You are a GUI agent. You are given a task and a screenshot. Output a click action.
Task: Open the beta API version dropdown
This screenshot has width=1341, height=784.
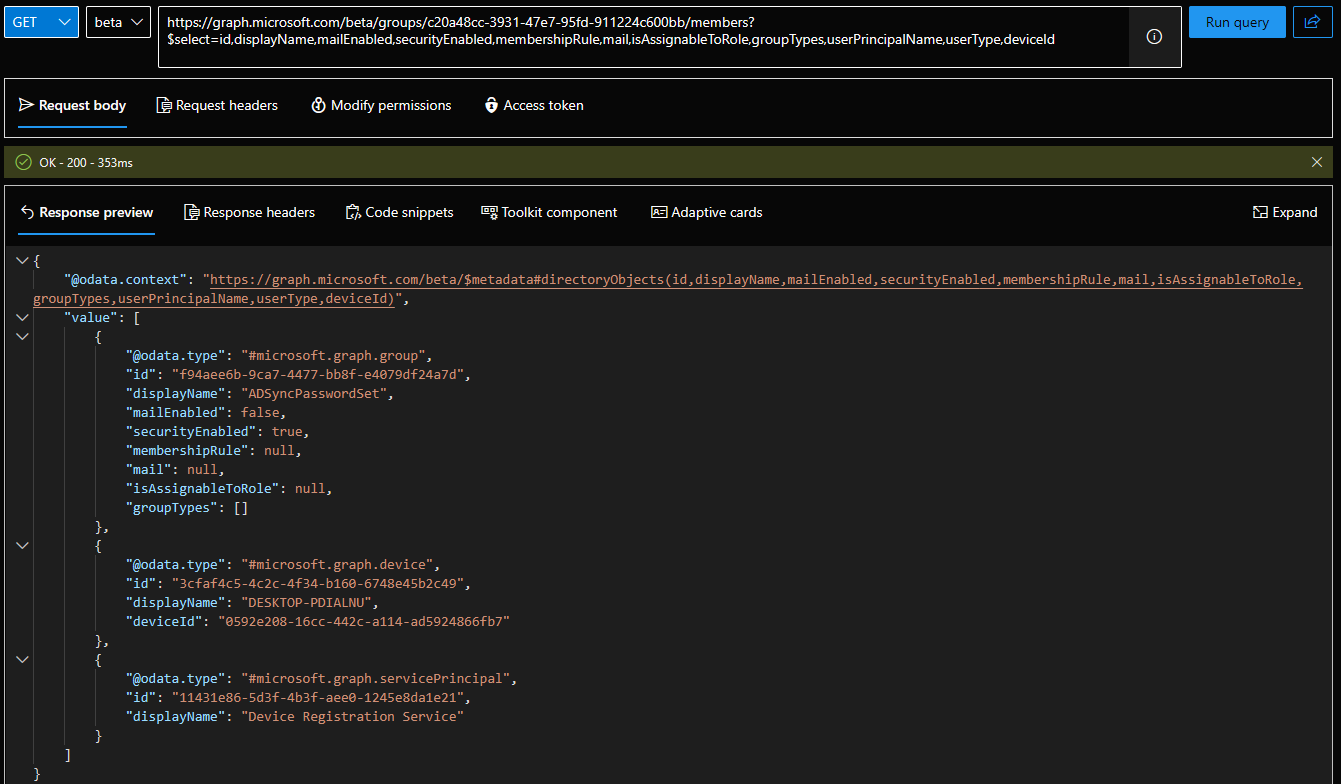tap(119, 22)
